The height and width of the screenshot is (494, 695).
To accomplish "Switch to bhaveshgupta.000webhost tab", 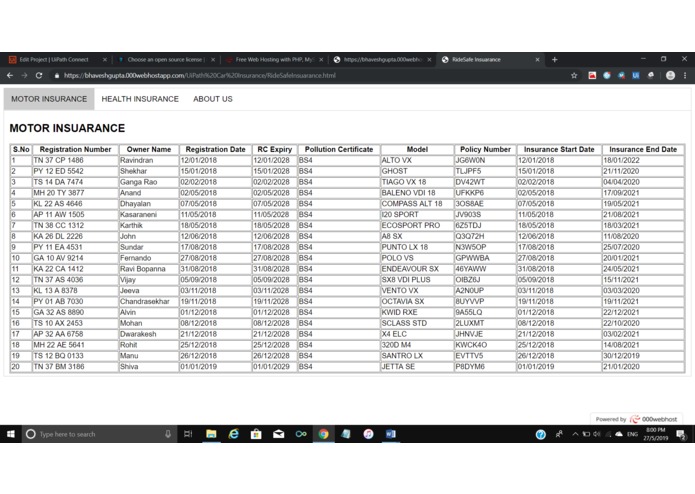I will pos(382,60).
